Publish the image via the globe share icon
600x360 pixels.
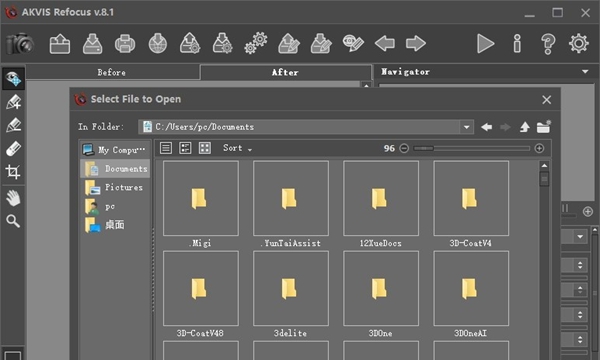pyautogui.click(x=158, y=44)
